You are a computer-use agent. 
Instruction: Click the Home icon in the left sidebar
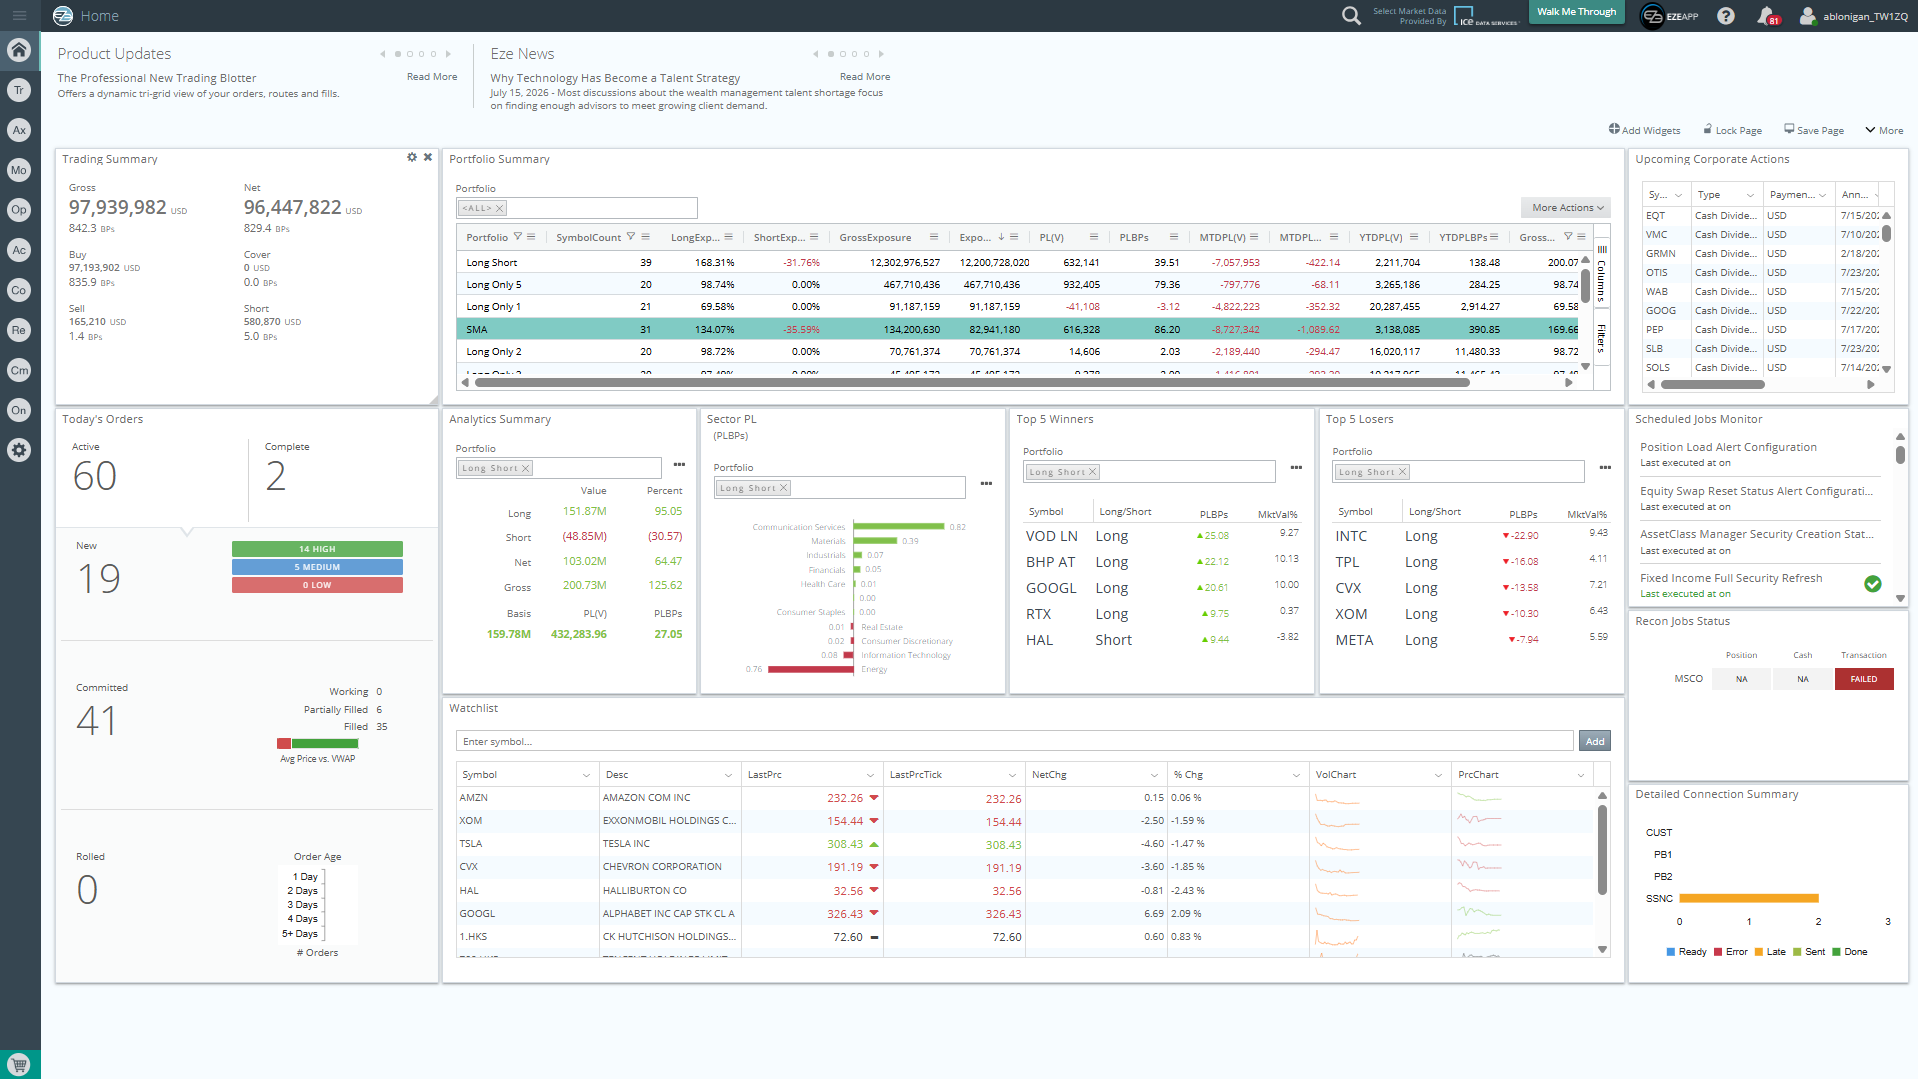click(19, 50)
